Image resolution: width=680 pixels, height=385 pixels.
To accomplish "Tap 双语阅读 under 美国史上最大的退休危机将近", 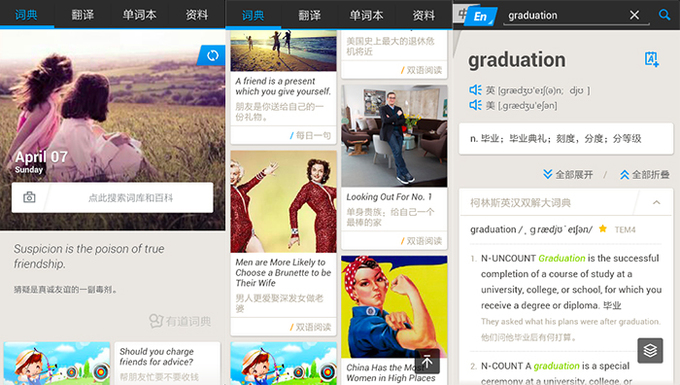I will (x=422, y=70).
